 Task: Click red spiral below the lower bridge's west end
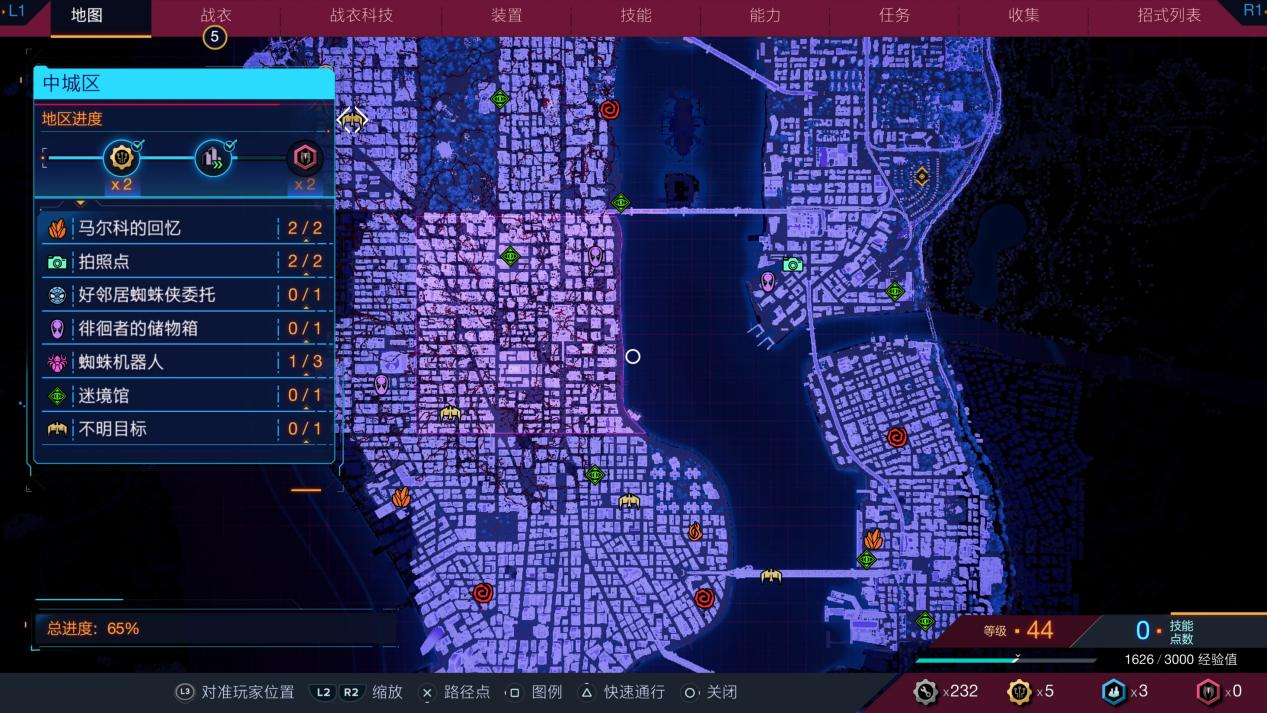pos(704,598)
